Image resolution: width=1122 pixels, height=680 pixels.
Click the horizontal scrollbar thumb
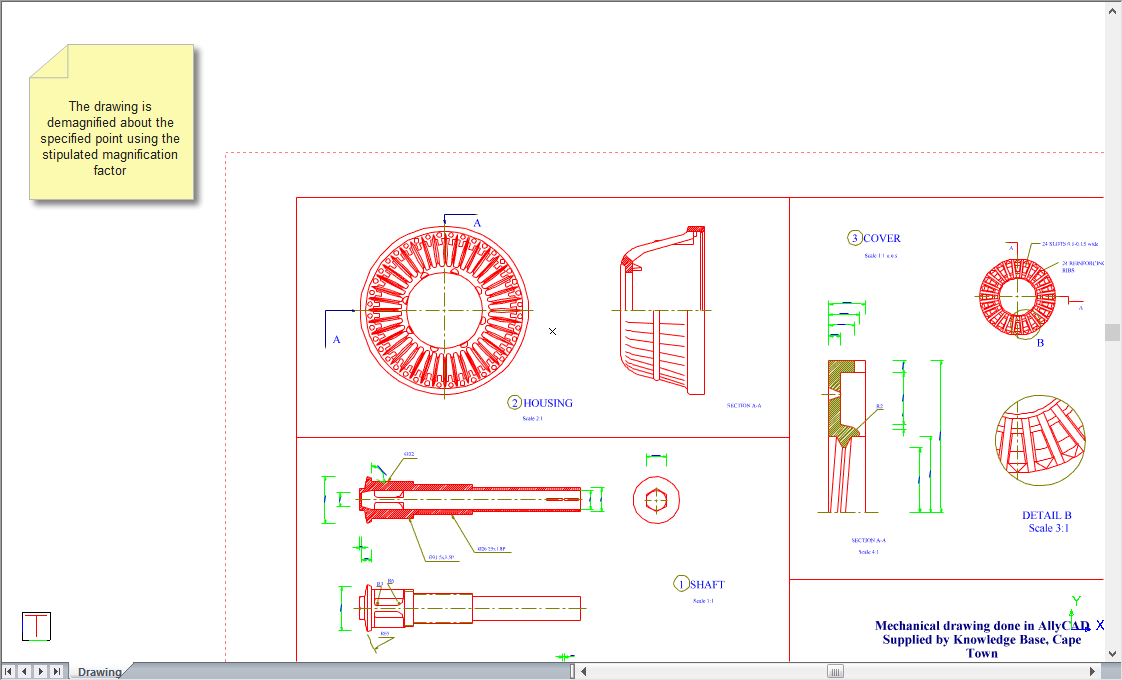pyautogui.click(x=835, y=671)
